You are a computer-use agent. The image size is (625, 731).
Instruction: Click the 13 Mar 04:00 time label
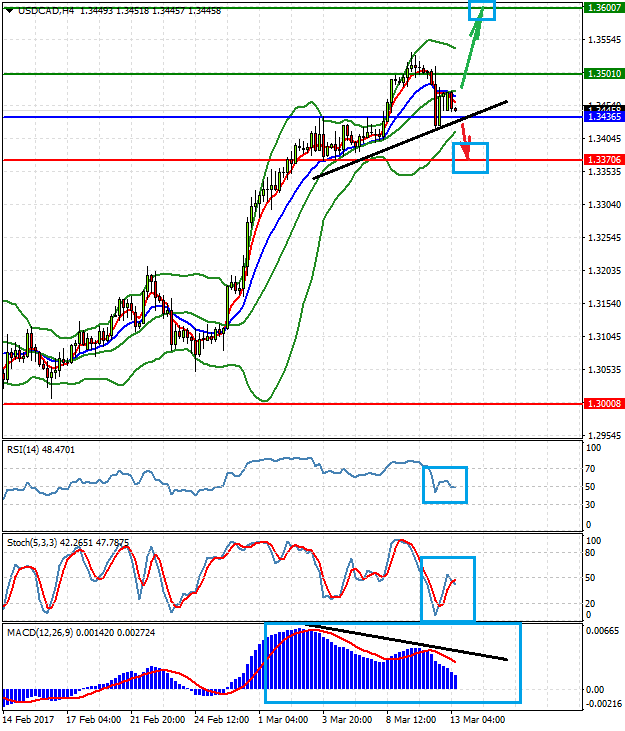tap(477, 720)
